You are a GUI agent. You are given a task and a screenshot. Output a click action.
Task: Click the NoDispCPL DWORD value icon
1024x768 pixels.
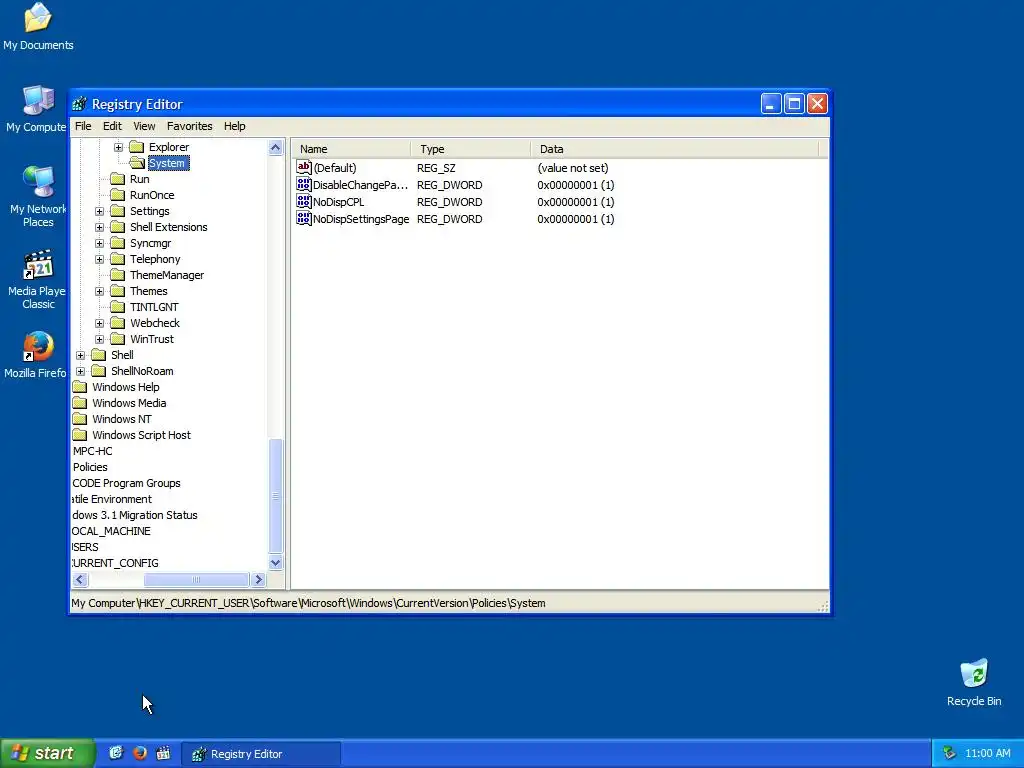click(x=304, y=202)
